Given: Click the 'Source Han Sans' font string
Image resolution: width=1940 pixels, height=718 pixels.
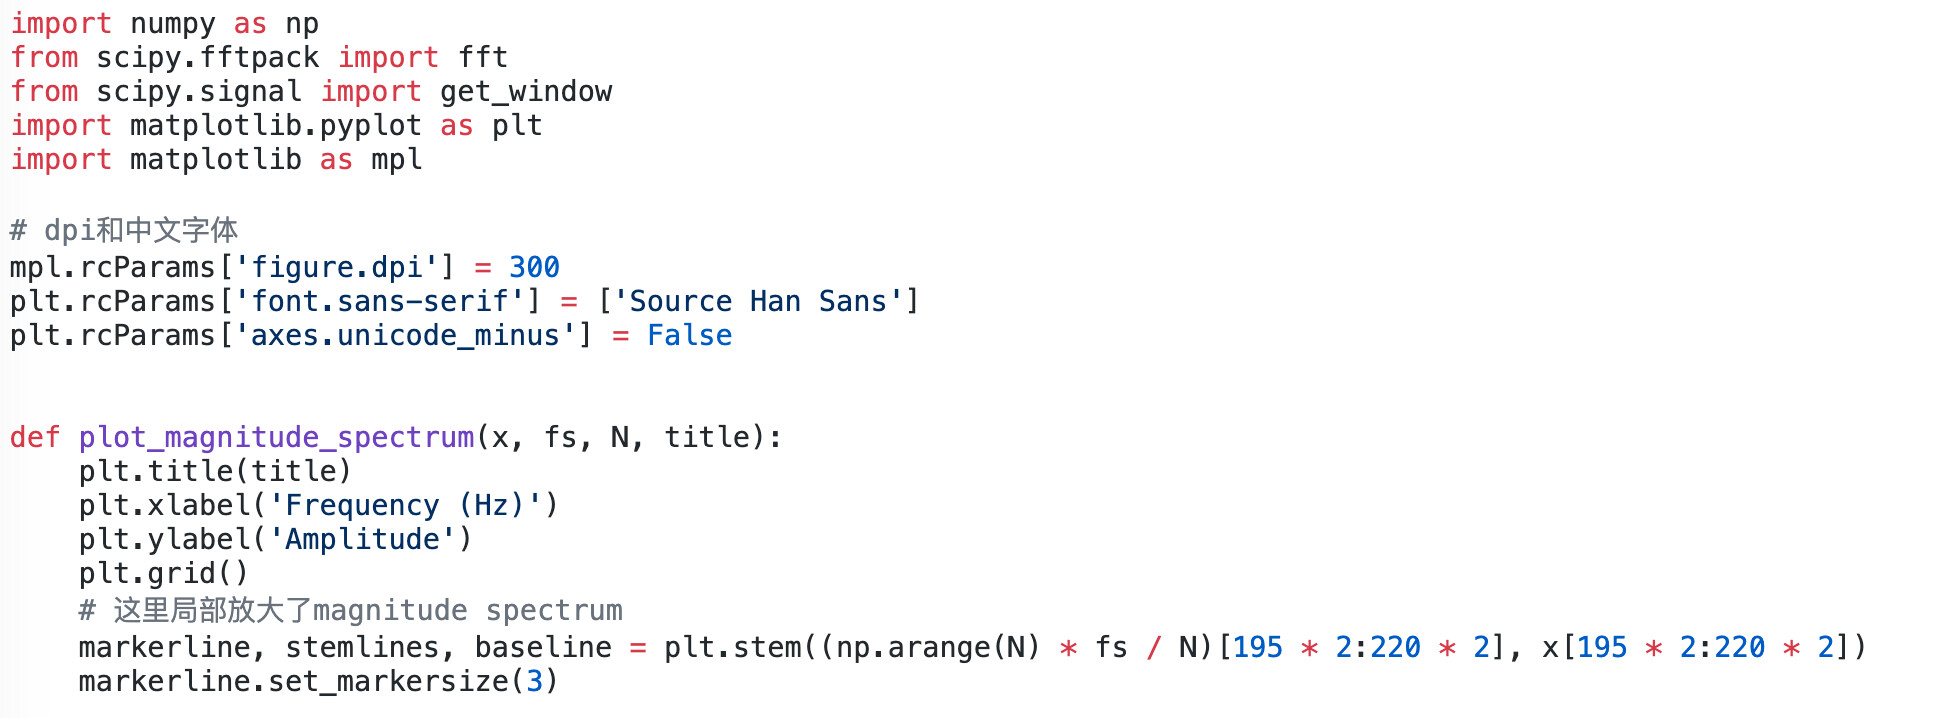Looking at the screenshot, I should coord(757,301).
